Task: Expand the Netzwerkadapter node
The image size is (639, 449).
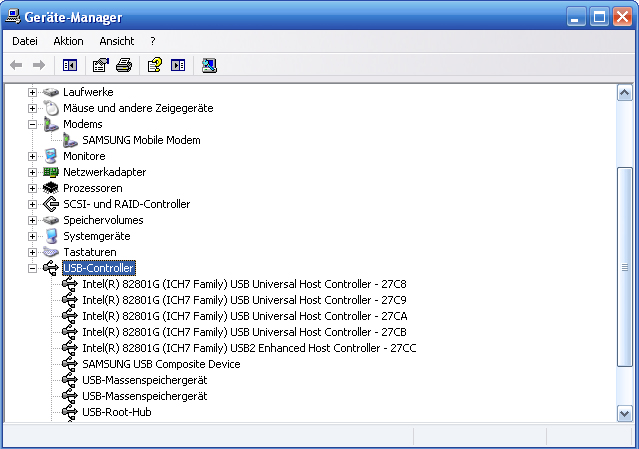Action: pyautogui.click(x=32, y=172)
